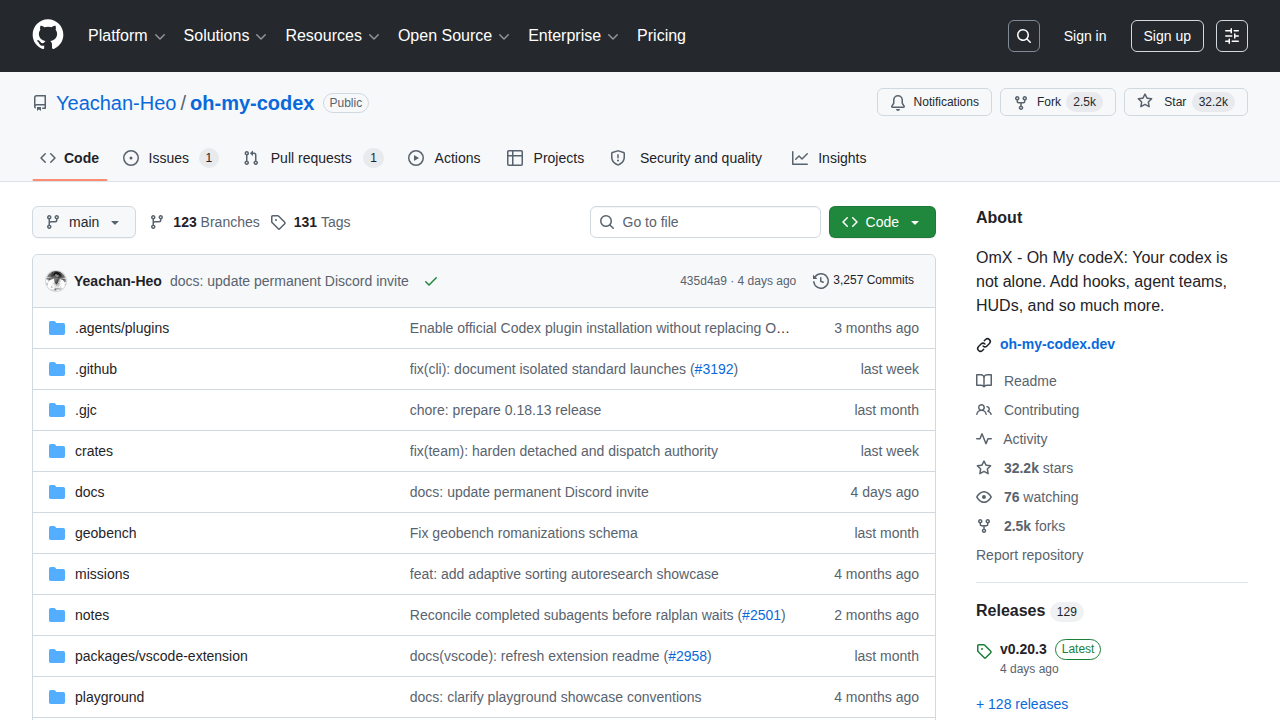Screen dimensions: 1280x720
Task: Select the Code tab
Action: pos(70,158)
